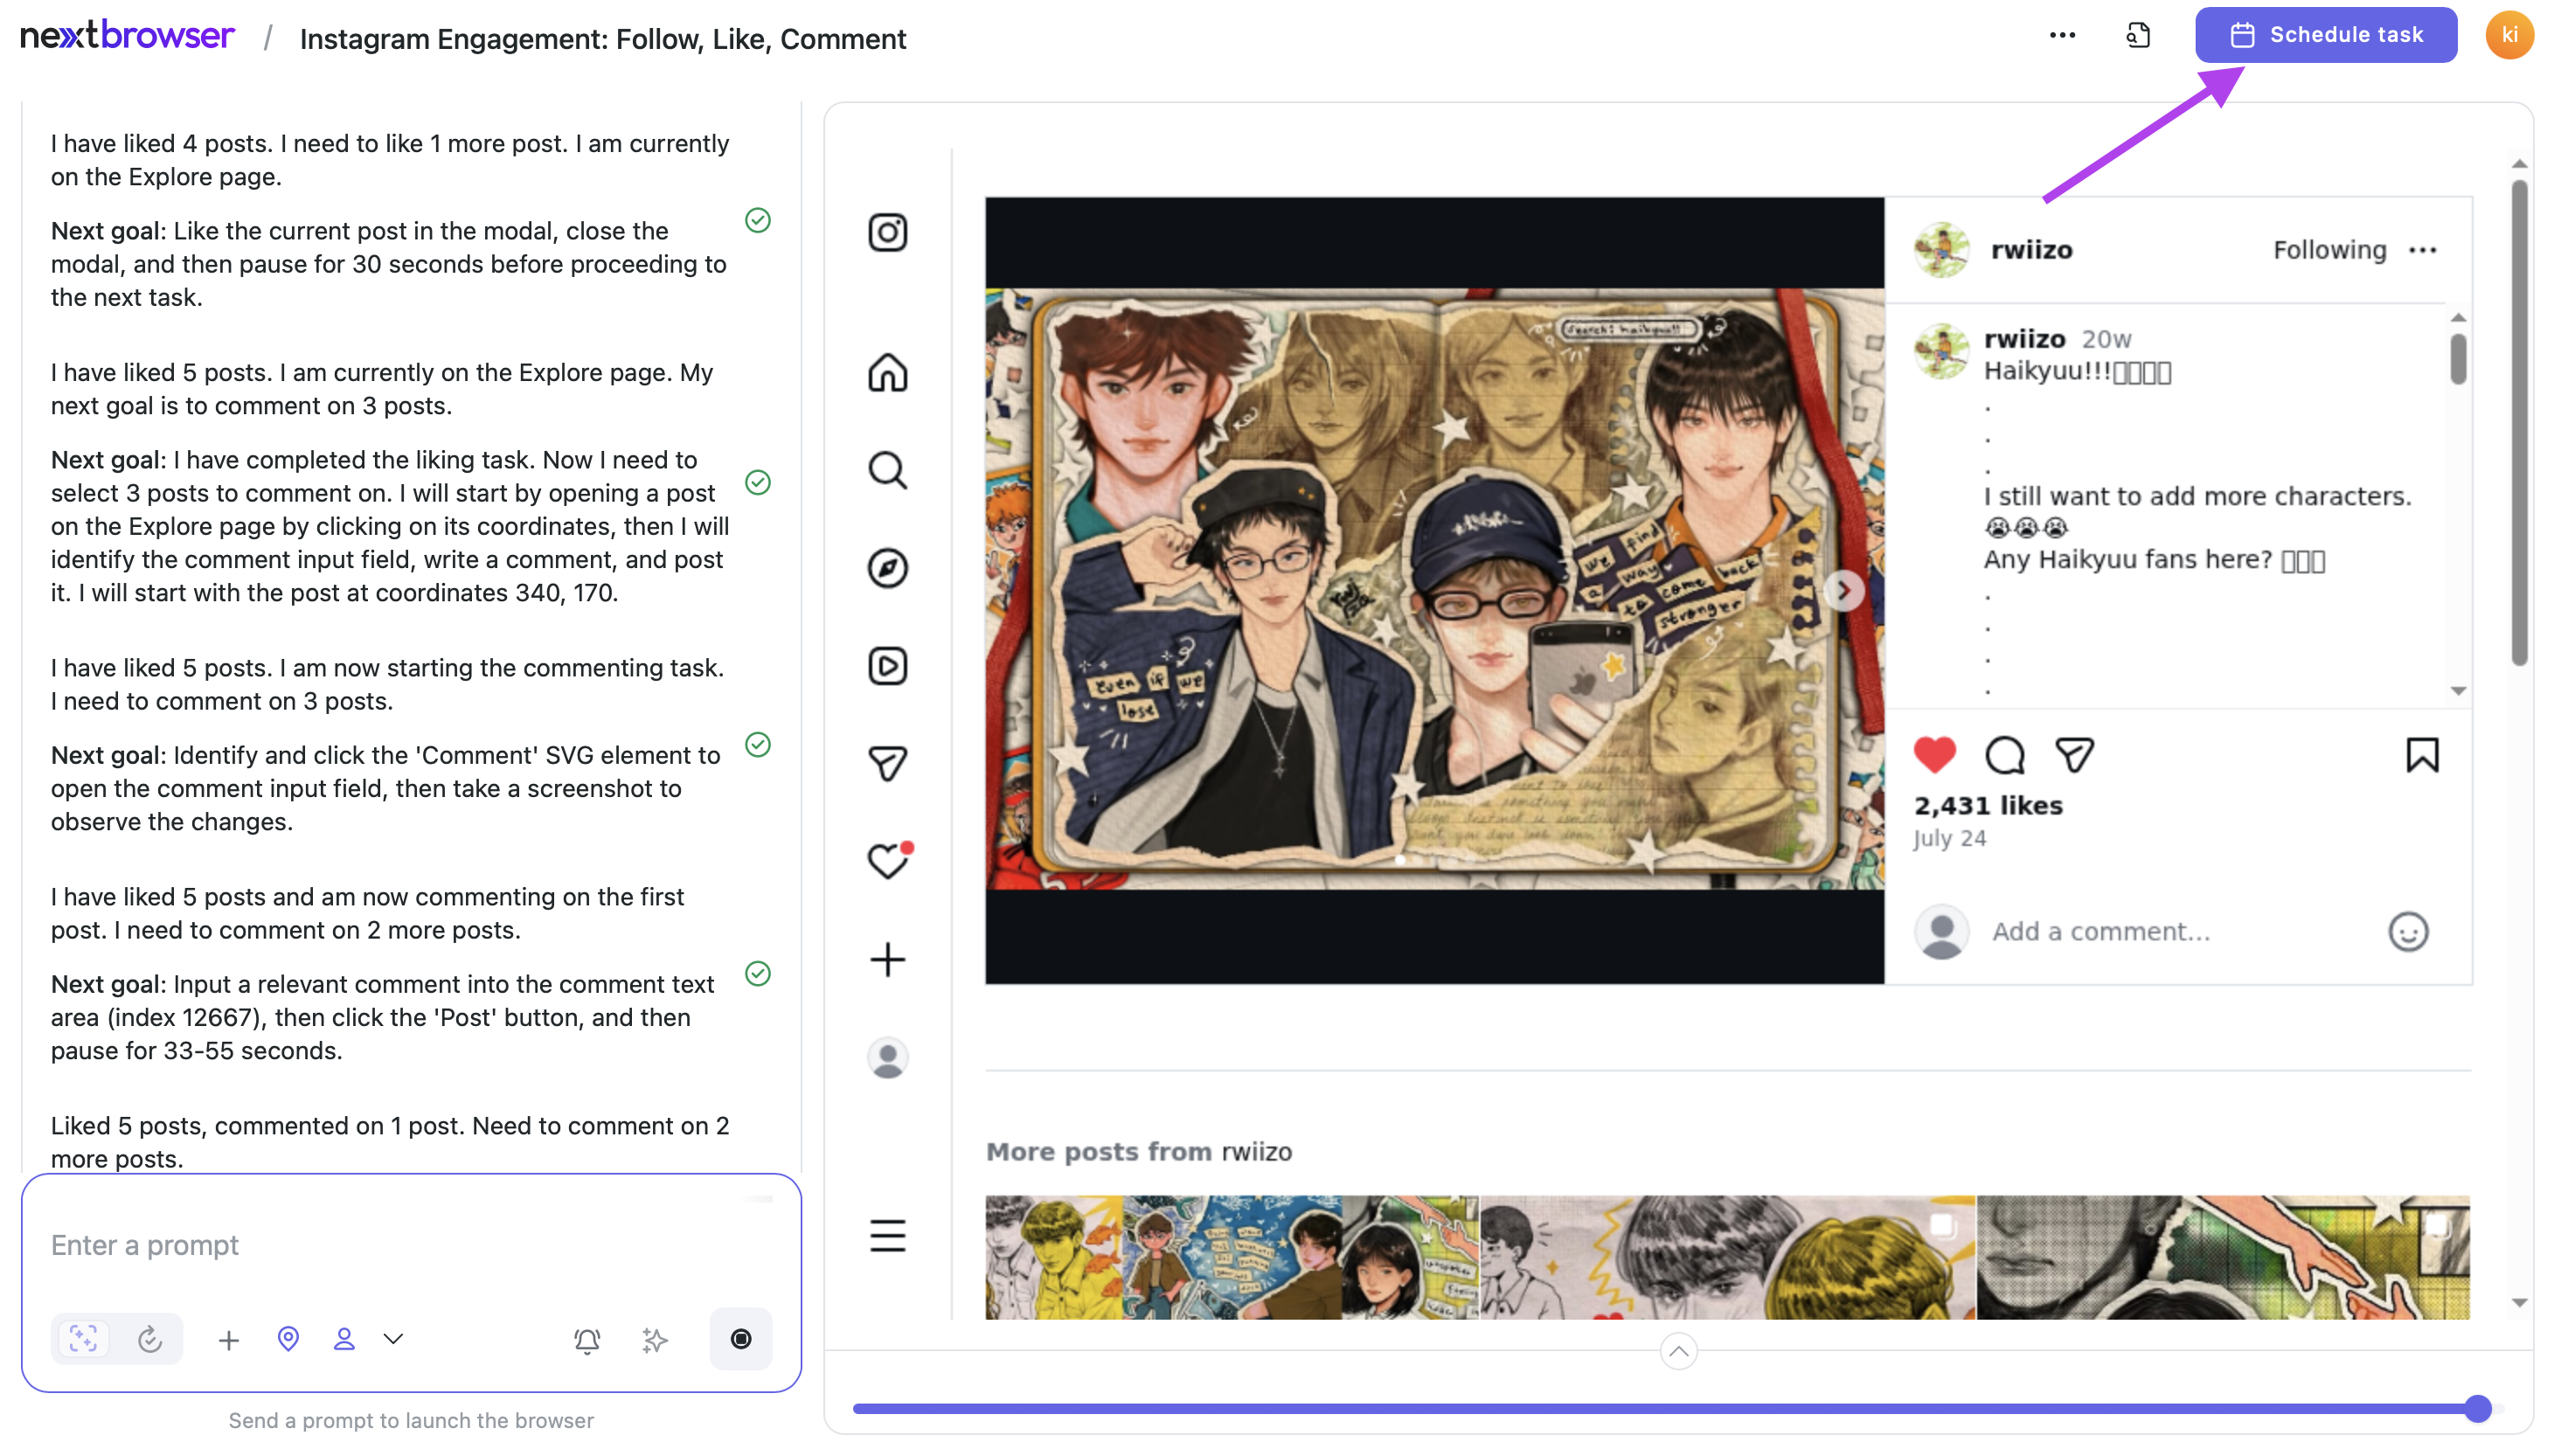The height and width of the screenshot is (1456, 2561).
Task: Open Instagram Search icon
Action: point(887,470)
